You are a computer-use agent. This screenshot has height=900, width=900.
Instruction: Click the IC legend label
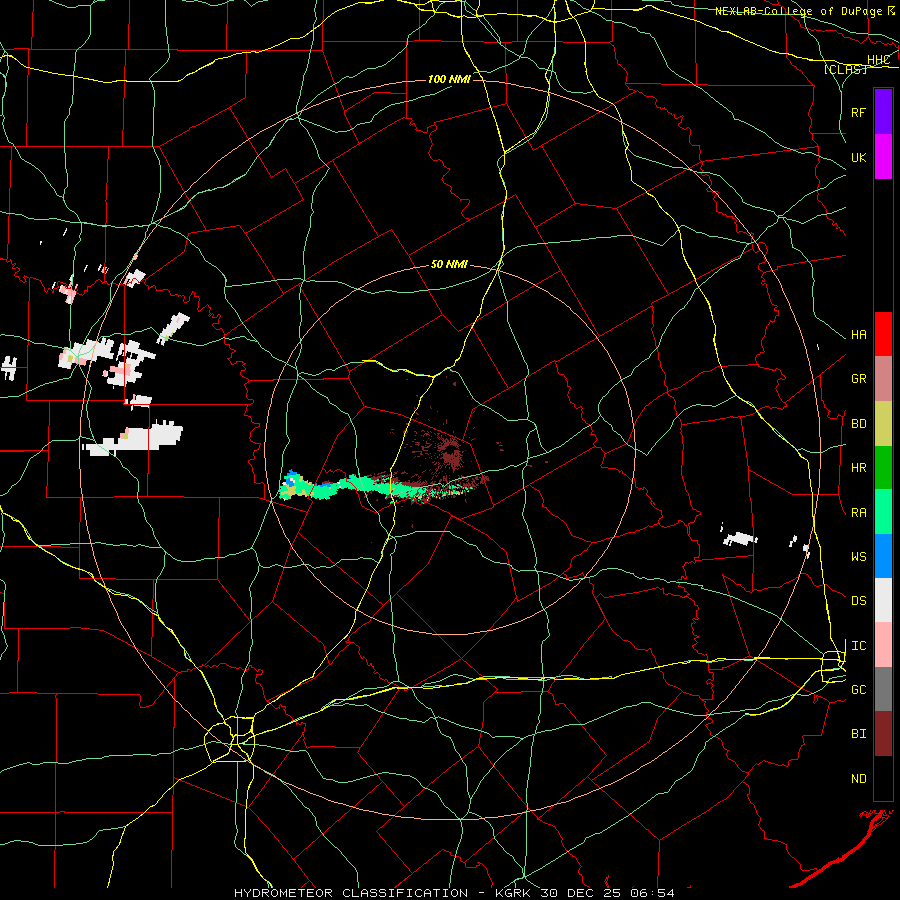click(858, 646)
